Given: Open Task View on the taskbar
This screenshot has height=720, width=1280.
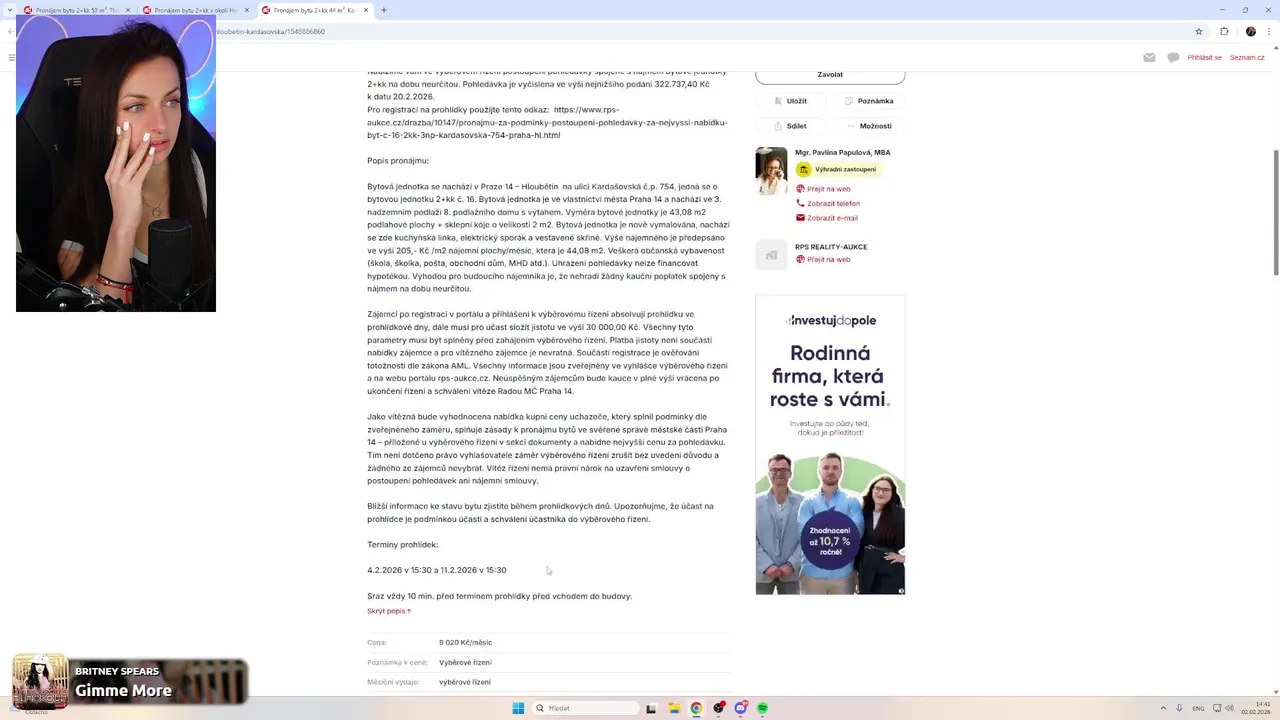Looking at the screenshot, I should 653,708.
